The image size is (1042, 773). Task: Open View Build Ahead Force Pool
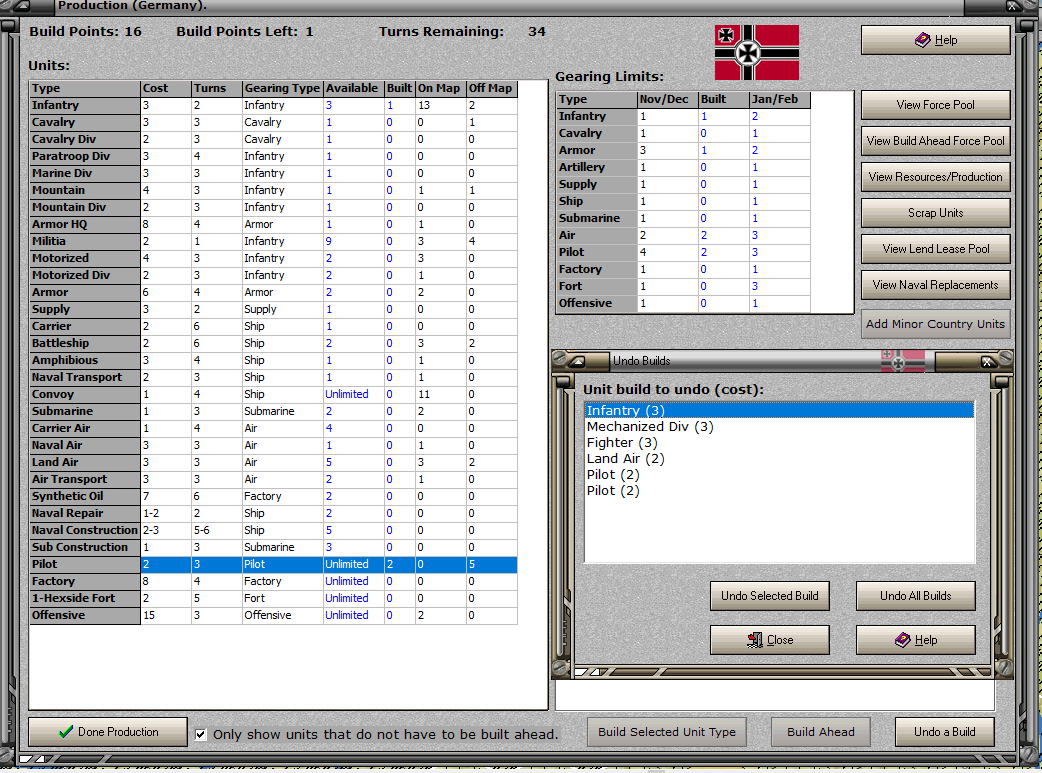(x=936, y=141)
